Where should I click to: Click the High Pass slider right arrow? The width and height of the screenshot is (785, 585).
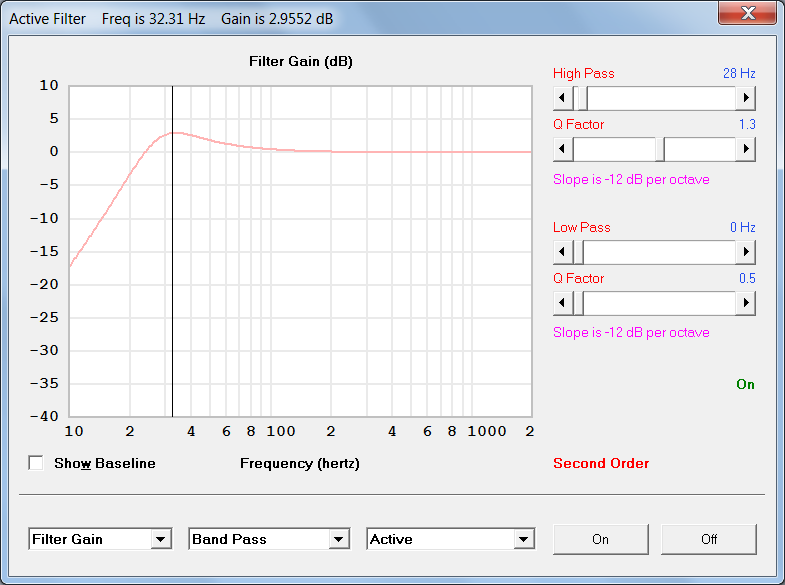coord(745,98)
